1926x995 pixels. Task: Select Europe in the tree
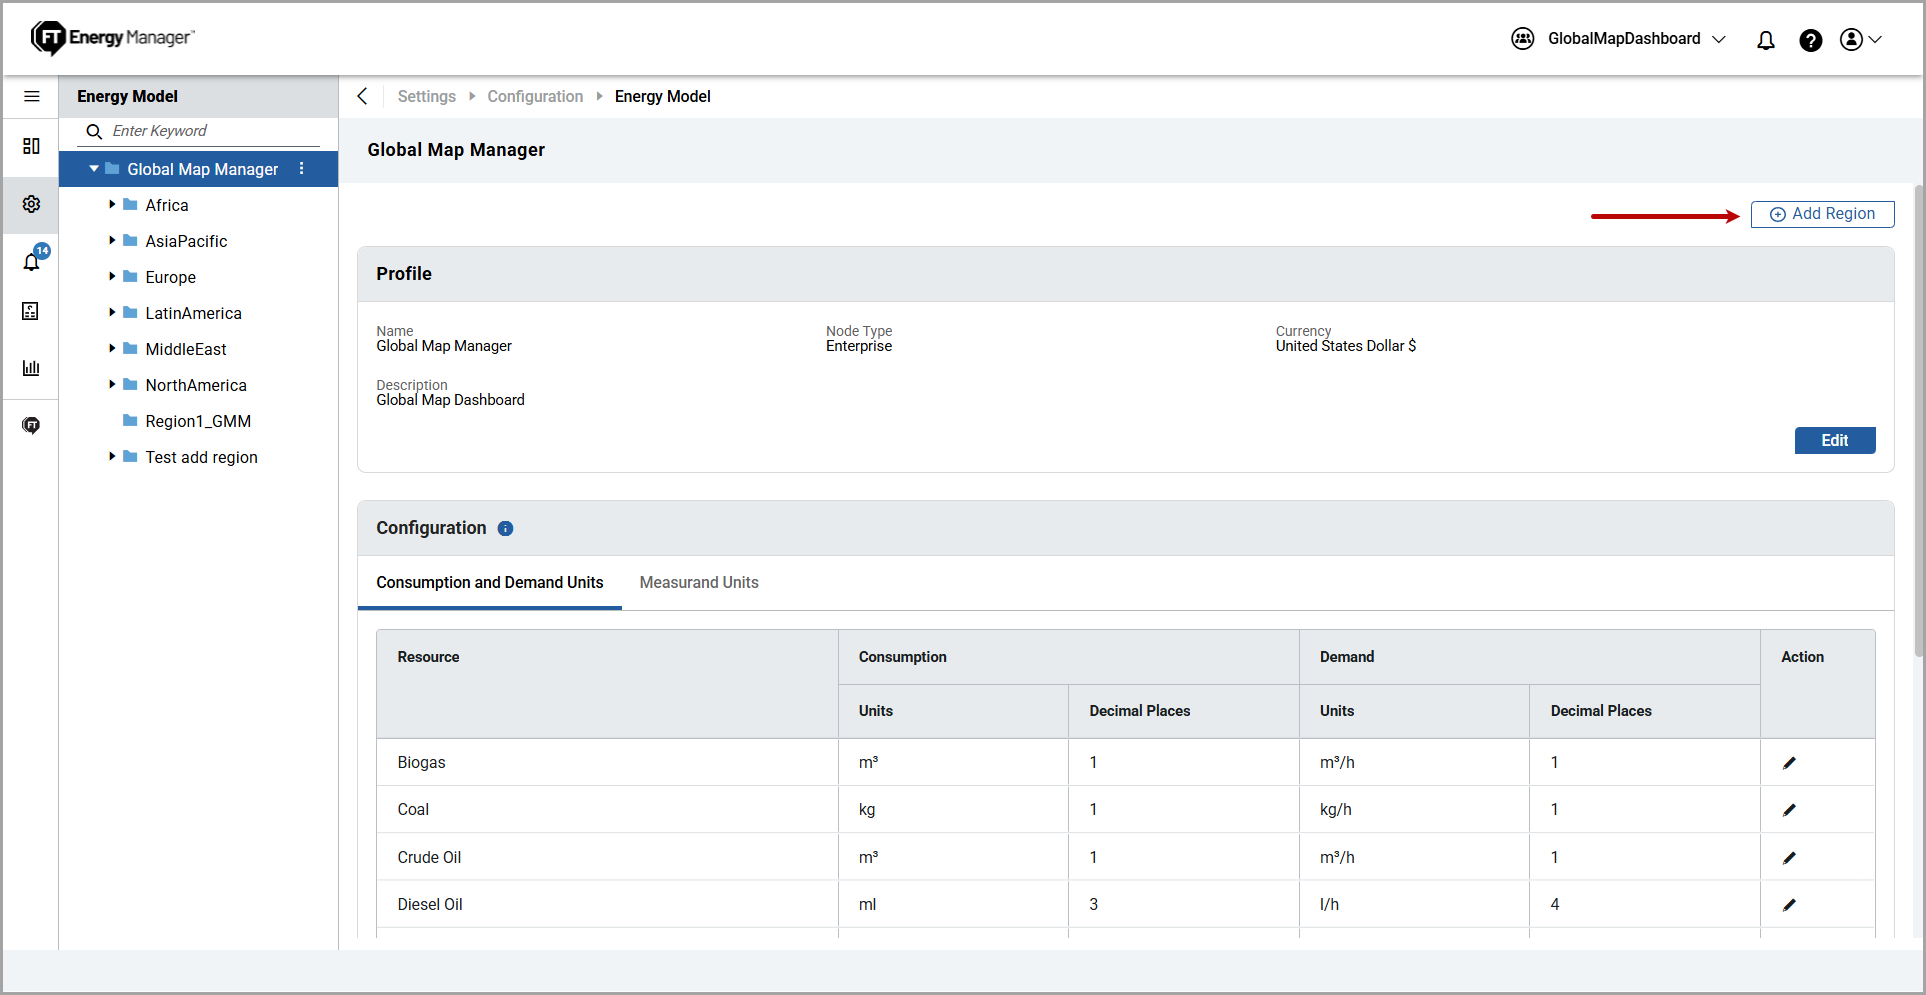170,277
